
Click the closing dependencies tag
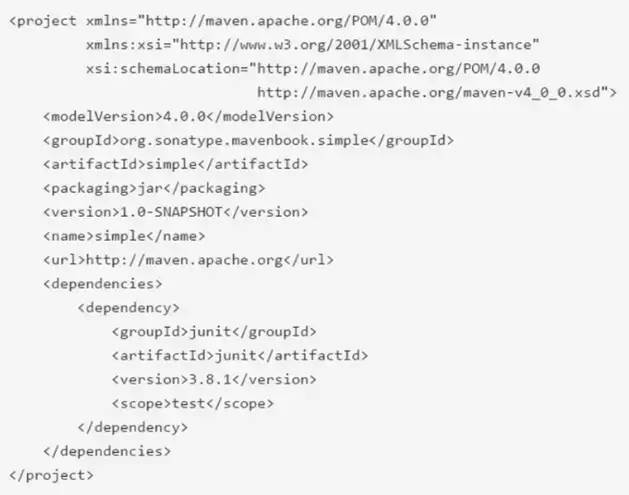click(x=107, y=451)
